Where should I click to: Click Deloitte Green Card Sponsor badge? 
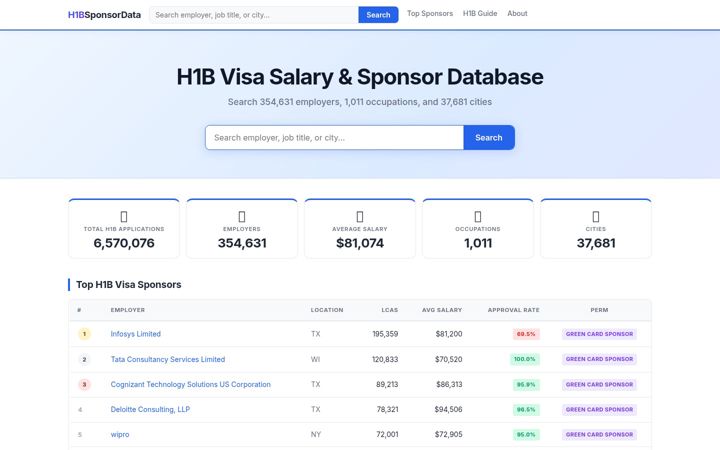599,409
